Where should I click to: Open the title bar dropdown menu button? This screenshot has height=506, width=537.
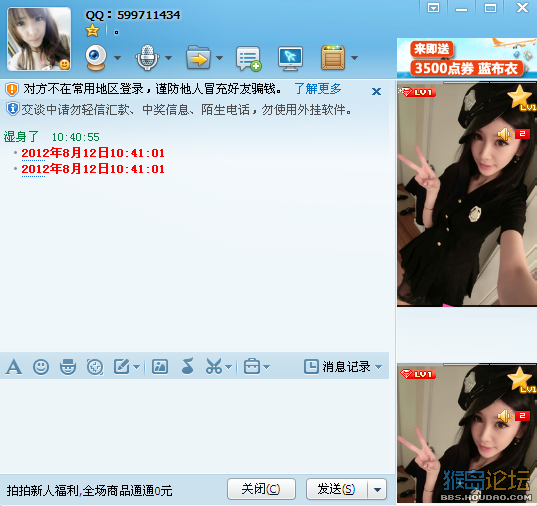(x=434, y=8)
